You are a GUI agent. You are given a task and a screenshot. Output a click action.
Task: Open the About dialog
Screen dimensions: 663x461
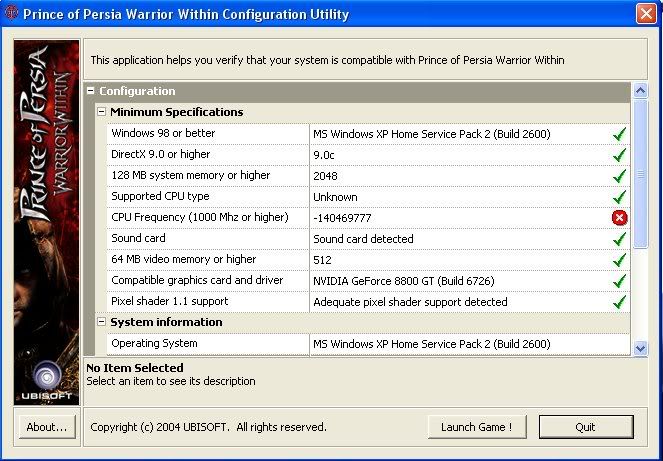pyautogui.click(x=47, y=427)
